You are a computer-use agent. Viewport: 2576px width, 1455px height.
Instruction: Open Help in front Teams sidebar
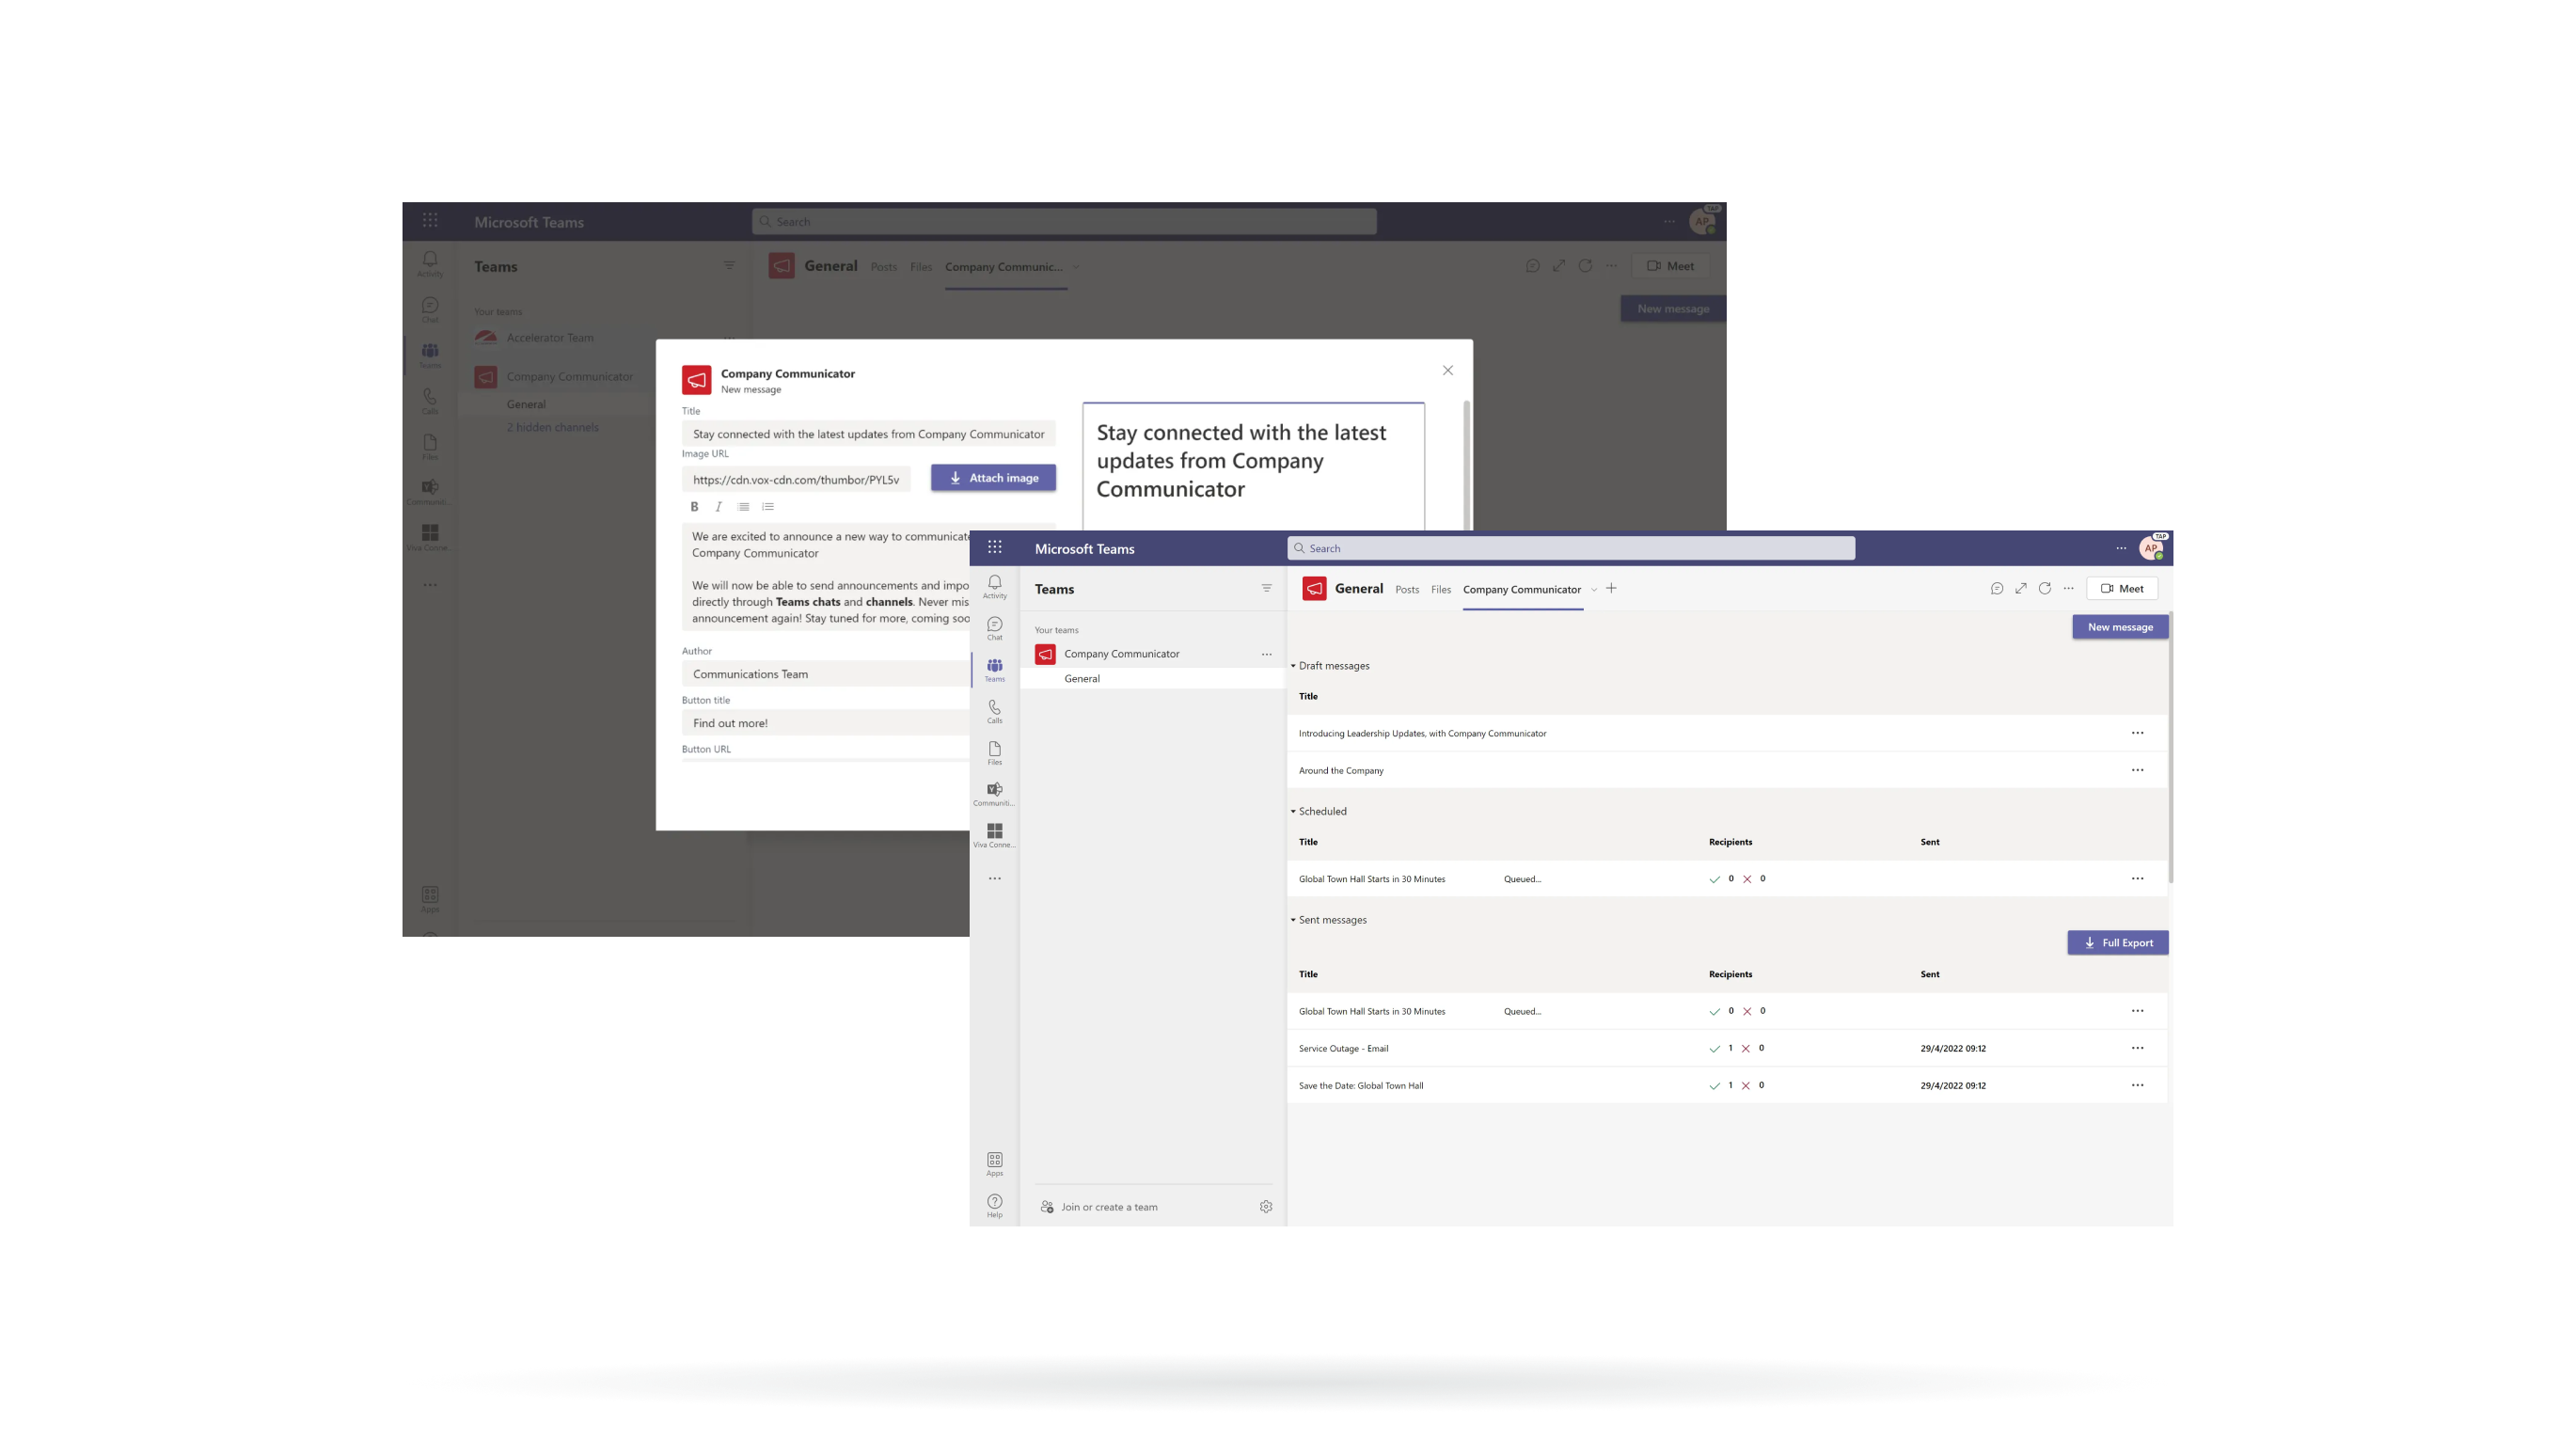tap(994, 1206)
